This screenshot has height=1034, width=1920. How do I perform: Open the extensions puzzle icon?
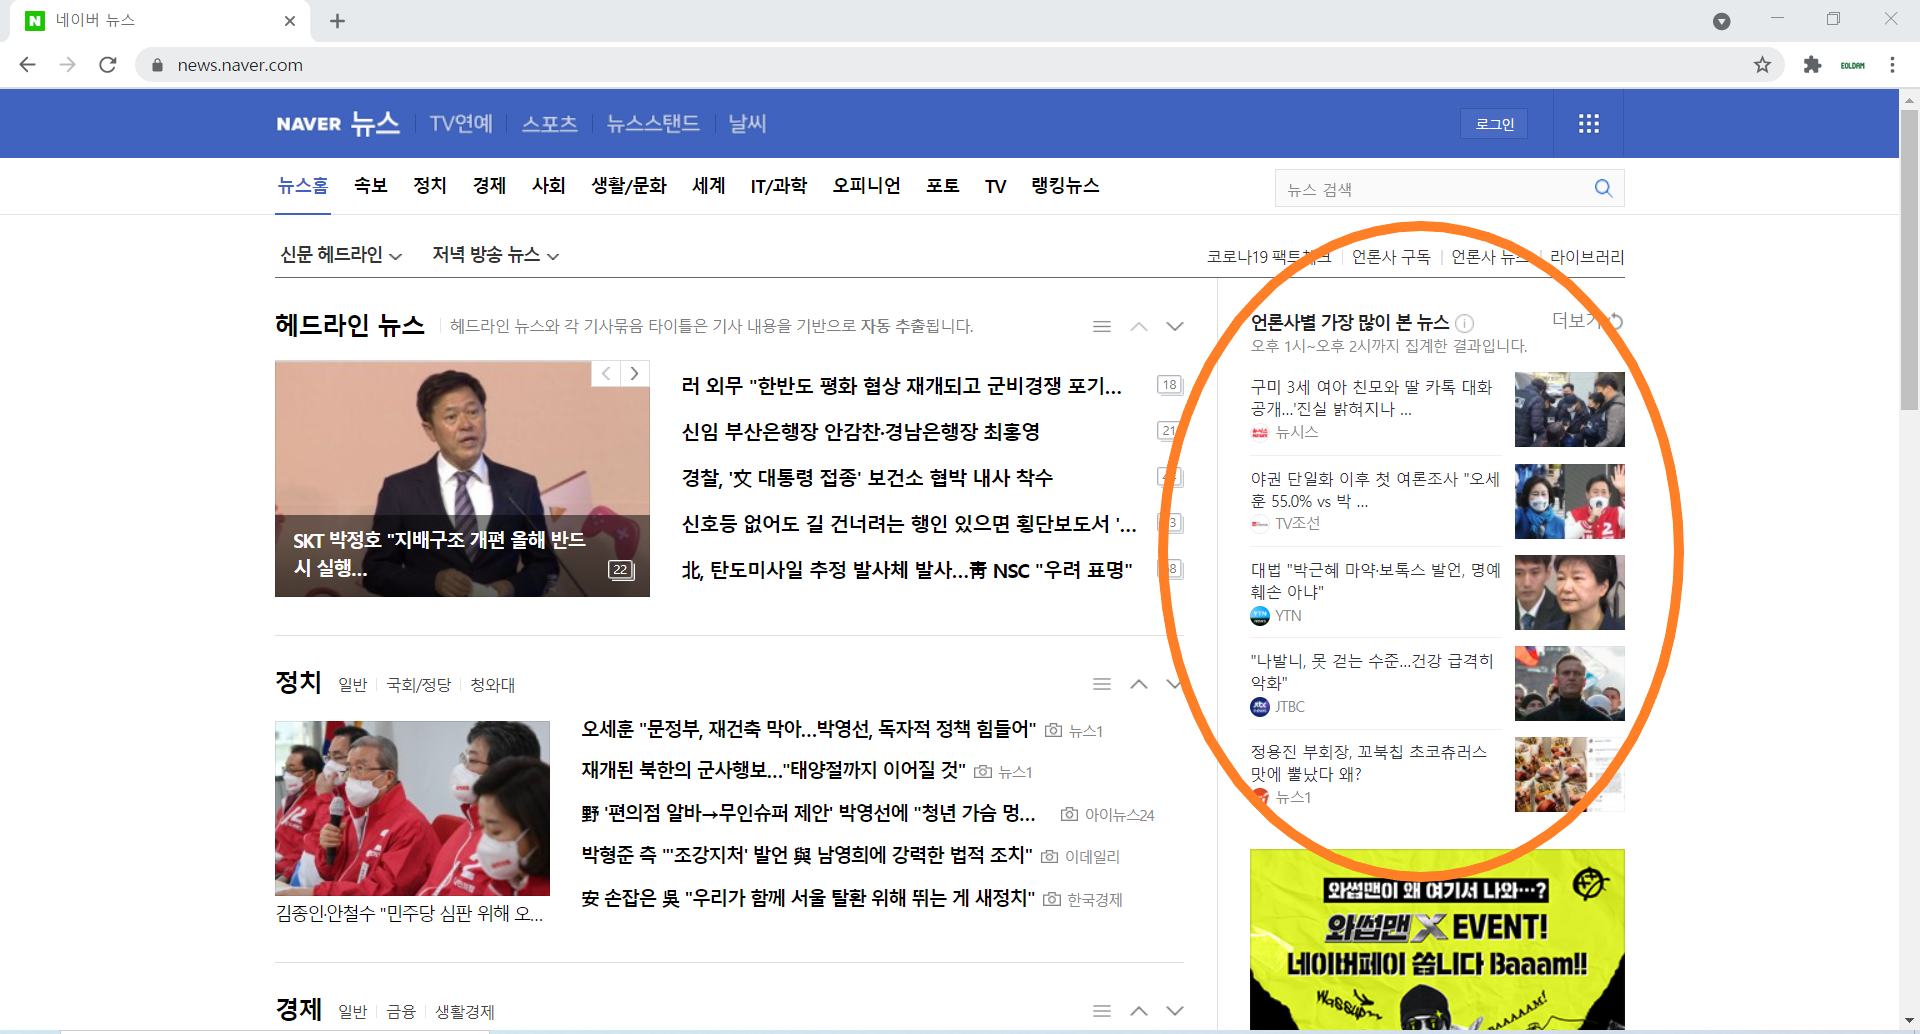point(1812,65)
